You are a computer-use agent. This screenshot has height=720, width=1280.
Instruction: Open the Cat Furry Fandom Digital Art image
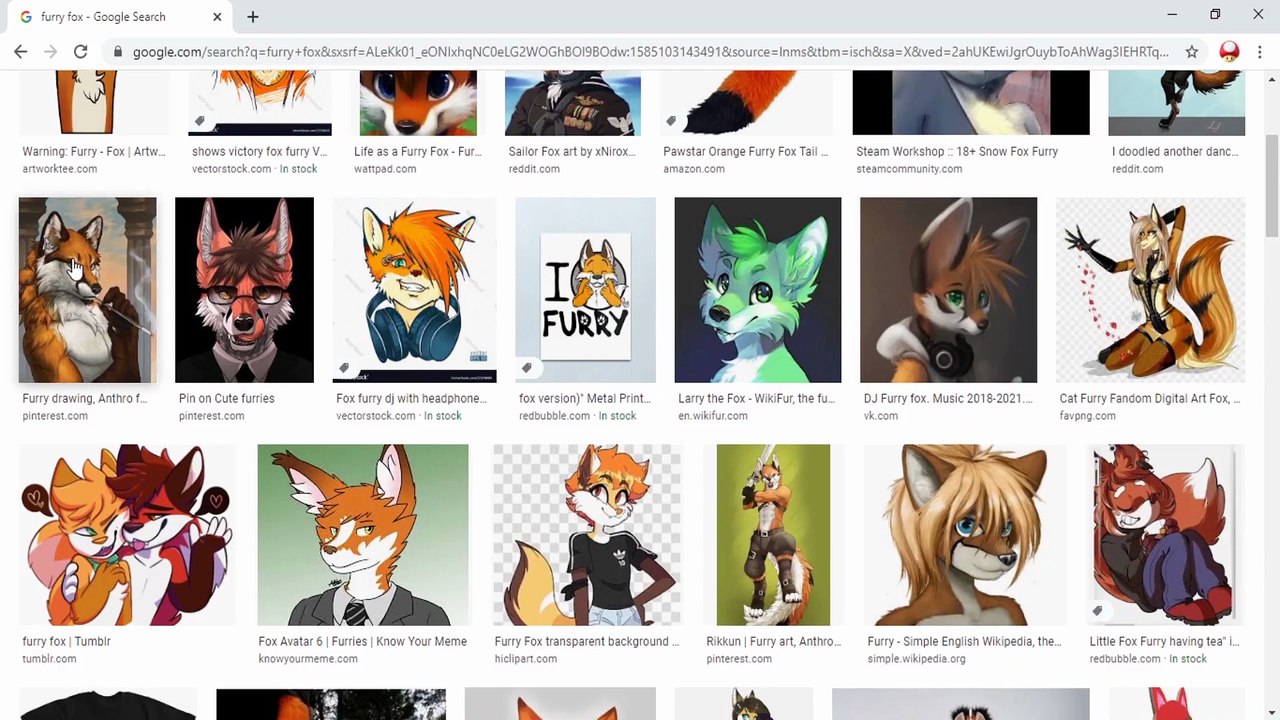1150,290
